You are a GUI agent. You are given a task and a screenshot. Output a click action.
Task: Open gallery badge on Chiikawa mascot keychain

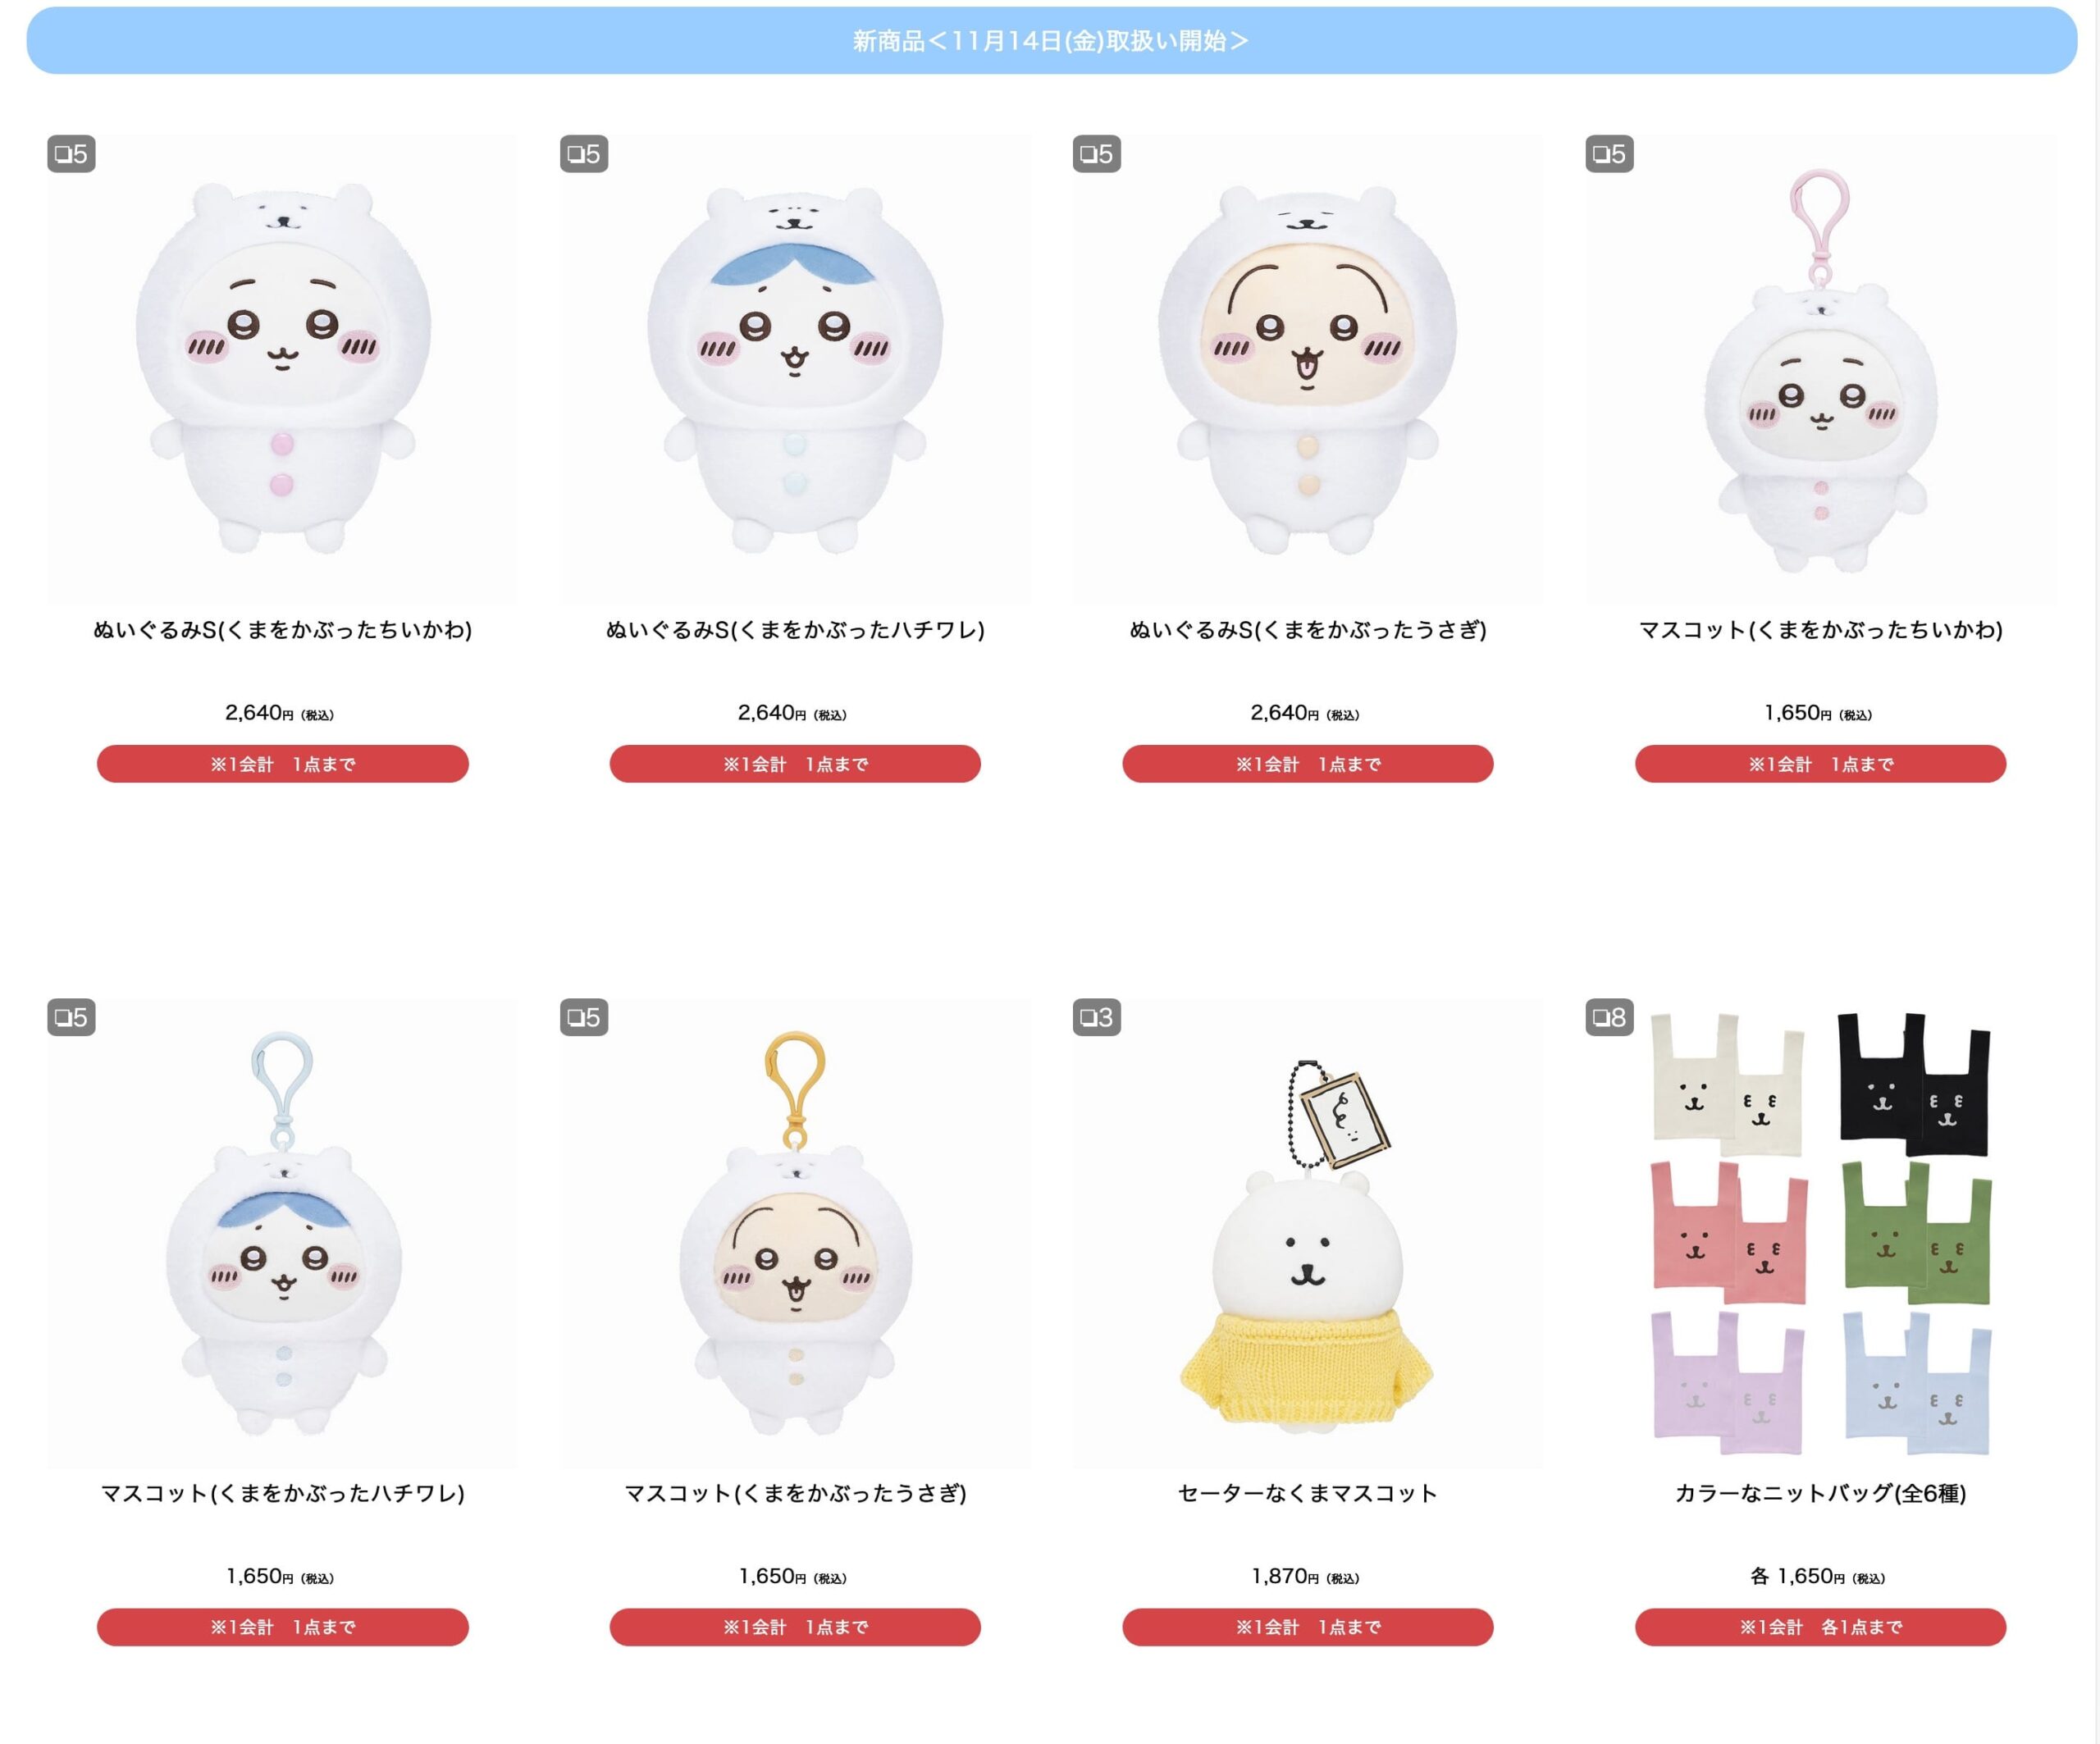[x=1609, y=154]
